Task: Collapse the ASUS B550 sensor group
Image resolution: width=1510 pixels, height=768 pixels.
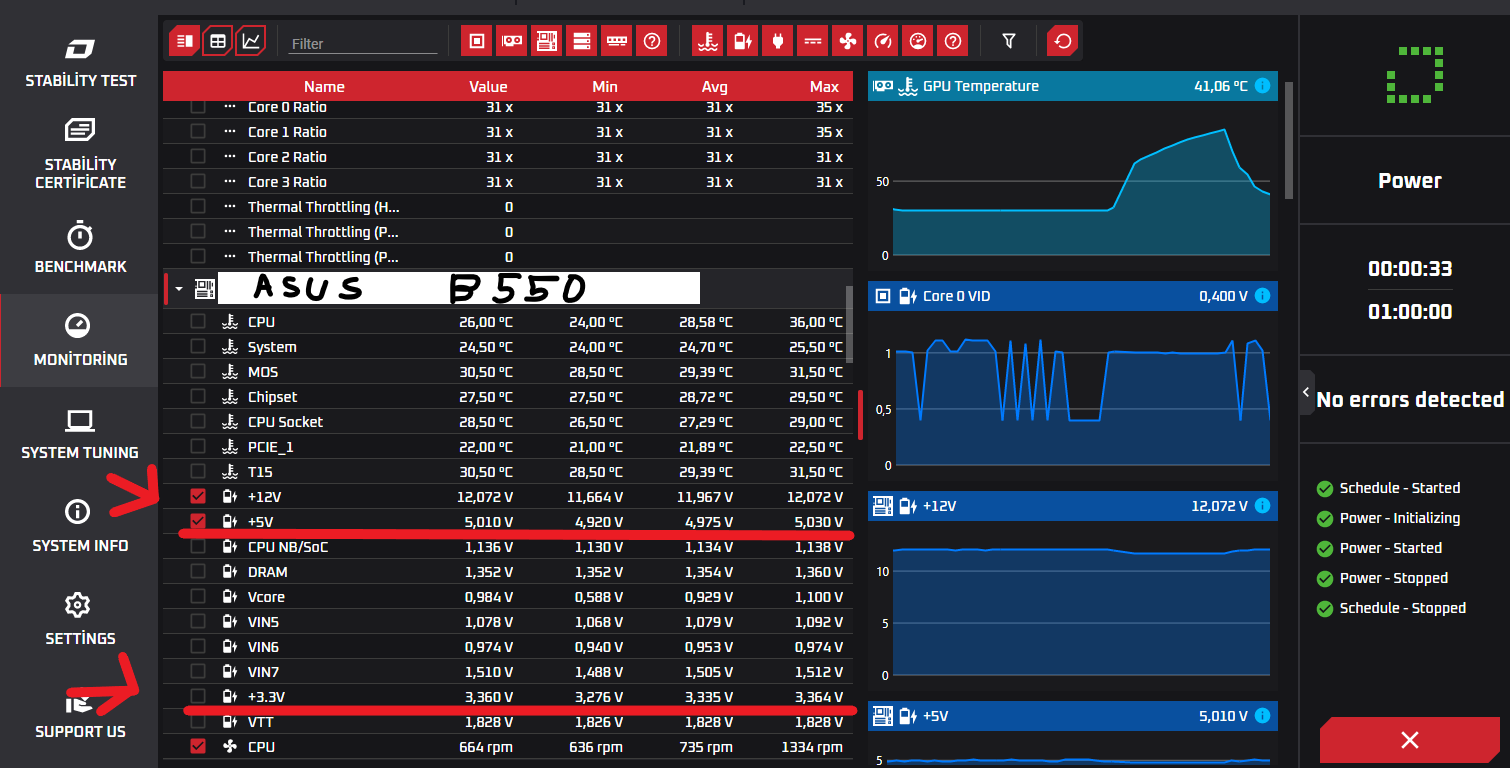Action: (179, 290)
